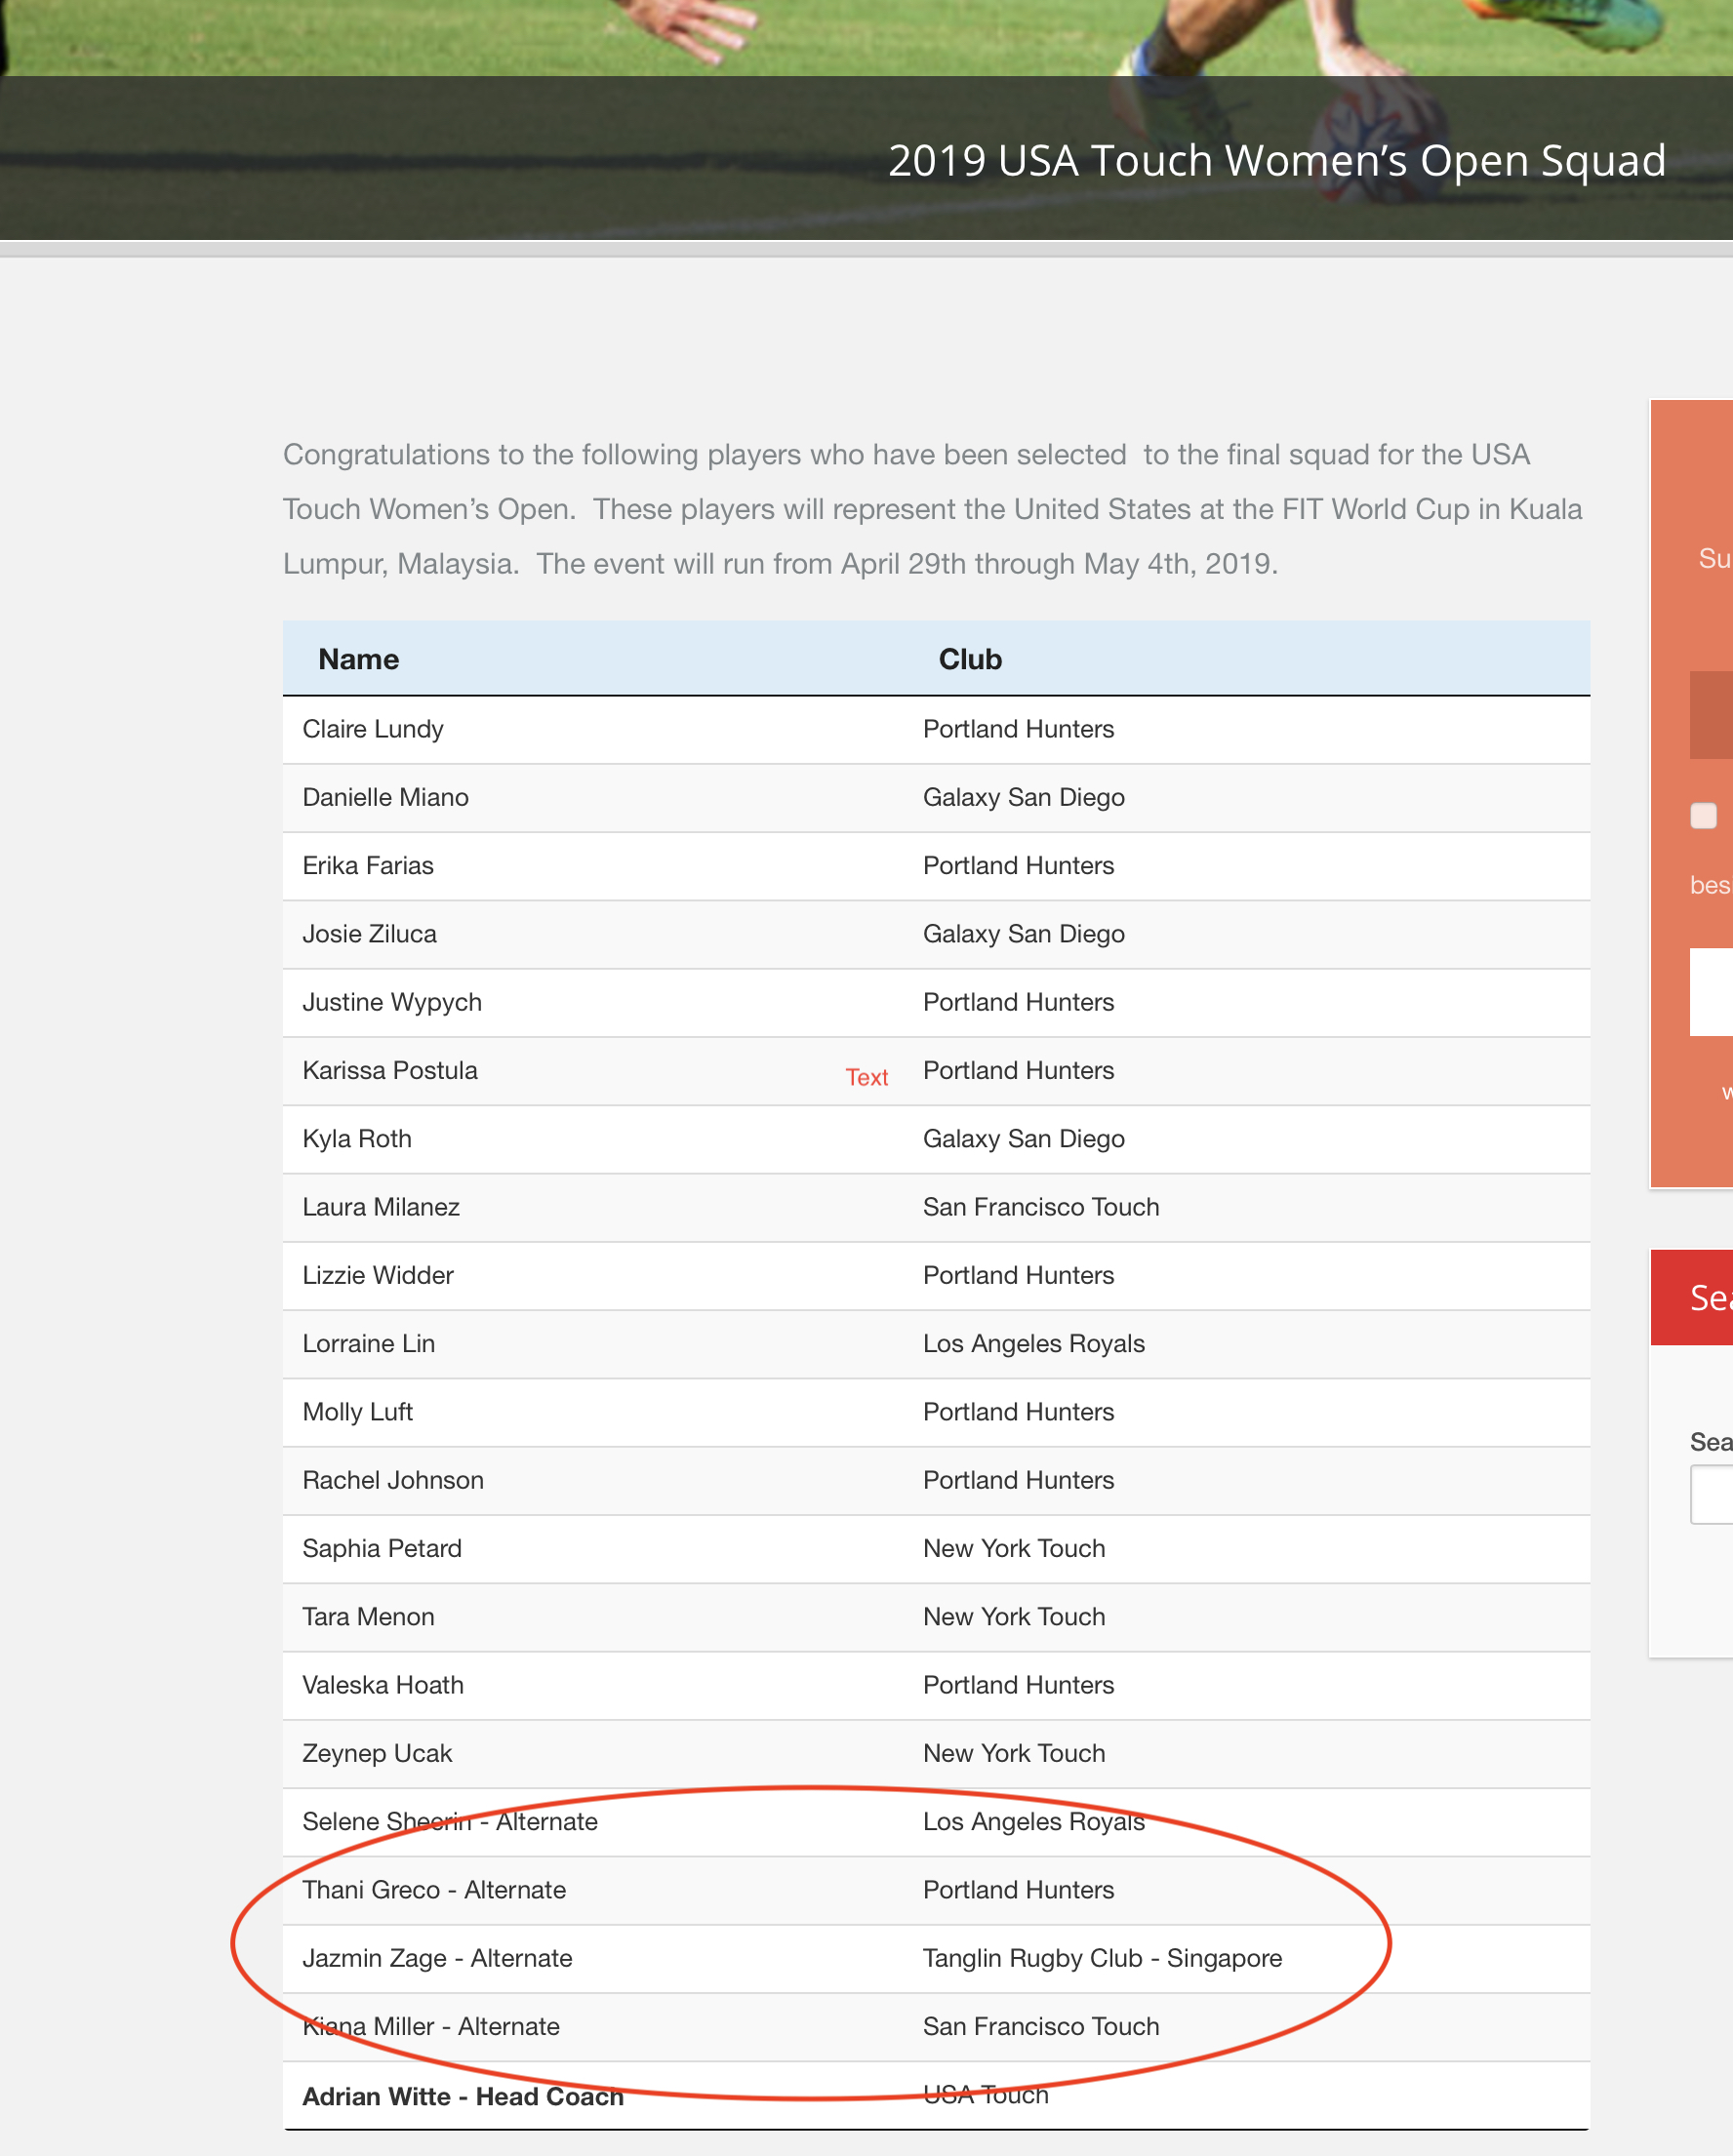Click San Francisco Touch beside Laura Milanez

pyautogui.click(x=1041, y=1208)
